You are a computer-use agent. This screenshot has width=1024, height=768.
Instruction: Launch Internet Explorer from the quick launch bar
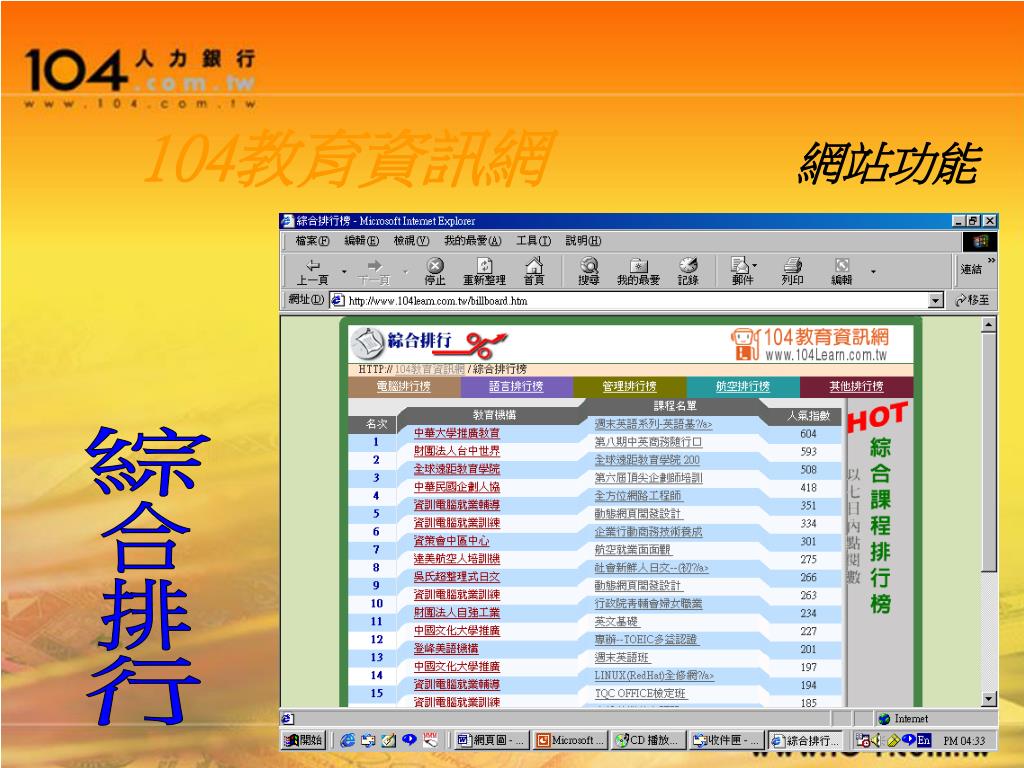[347, 740]
